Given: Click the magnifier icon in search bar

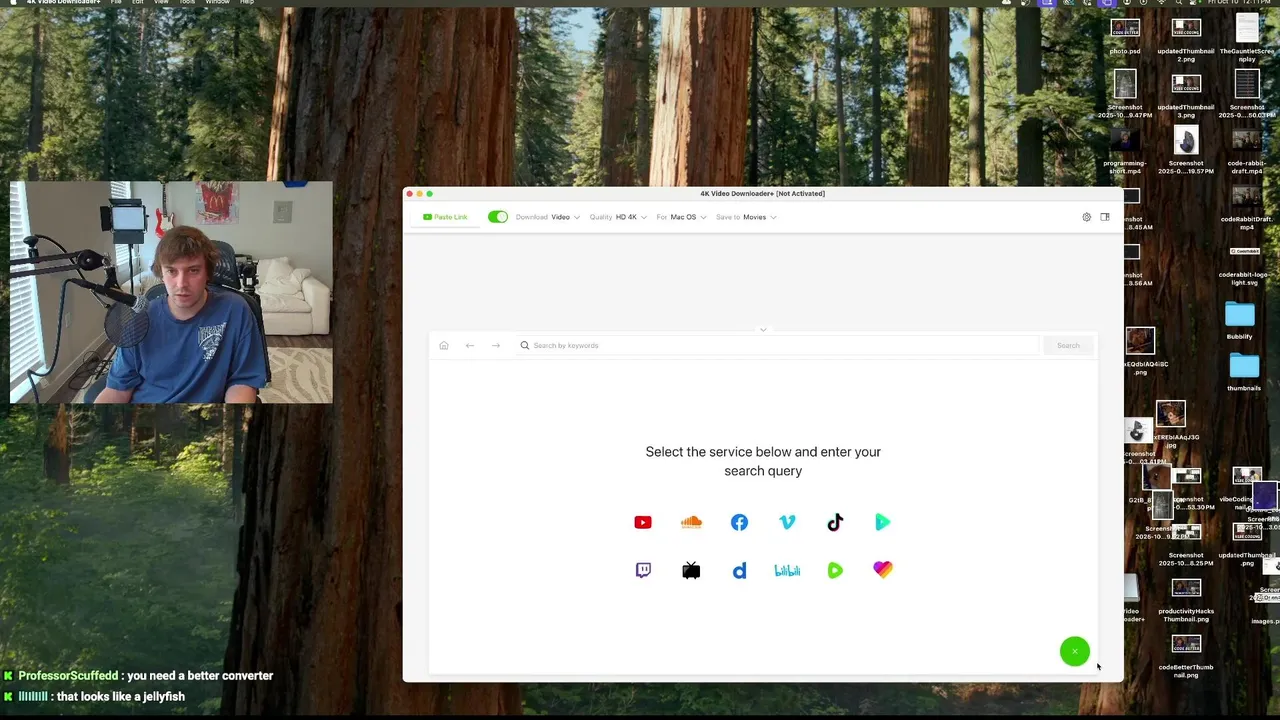Looking at the screenshot, I should pyautogui.click(x=524, y=345).
